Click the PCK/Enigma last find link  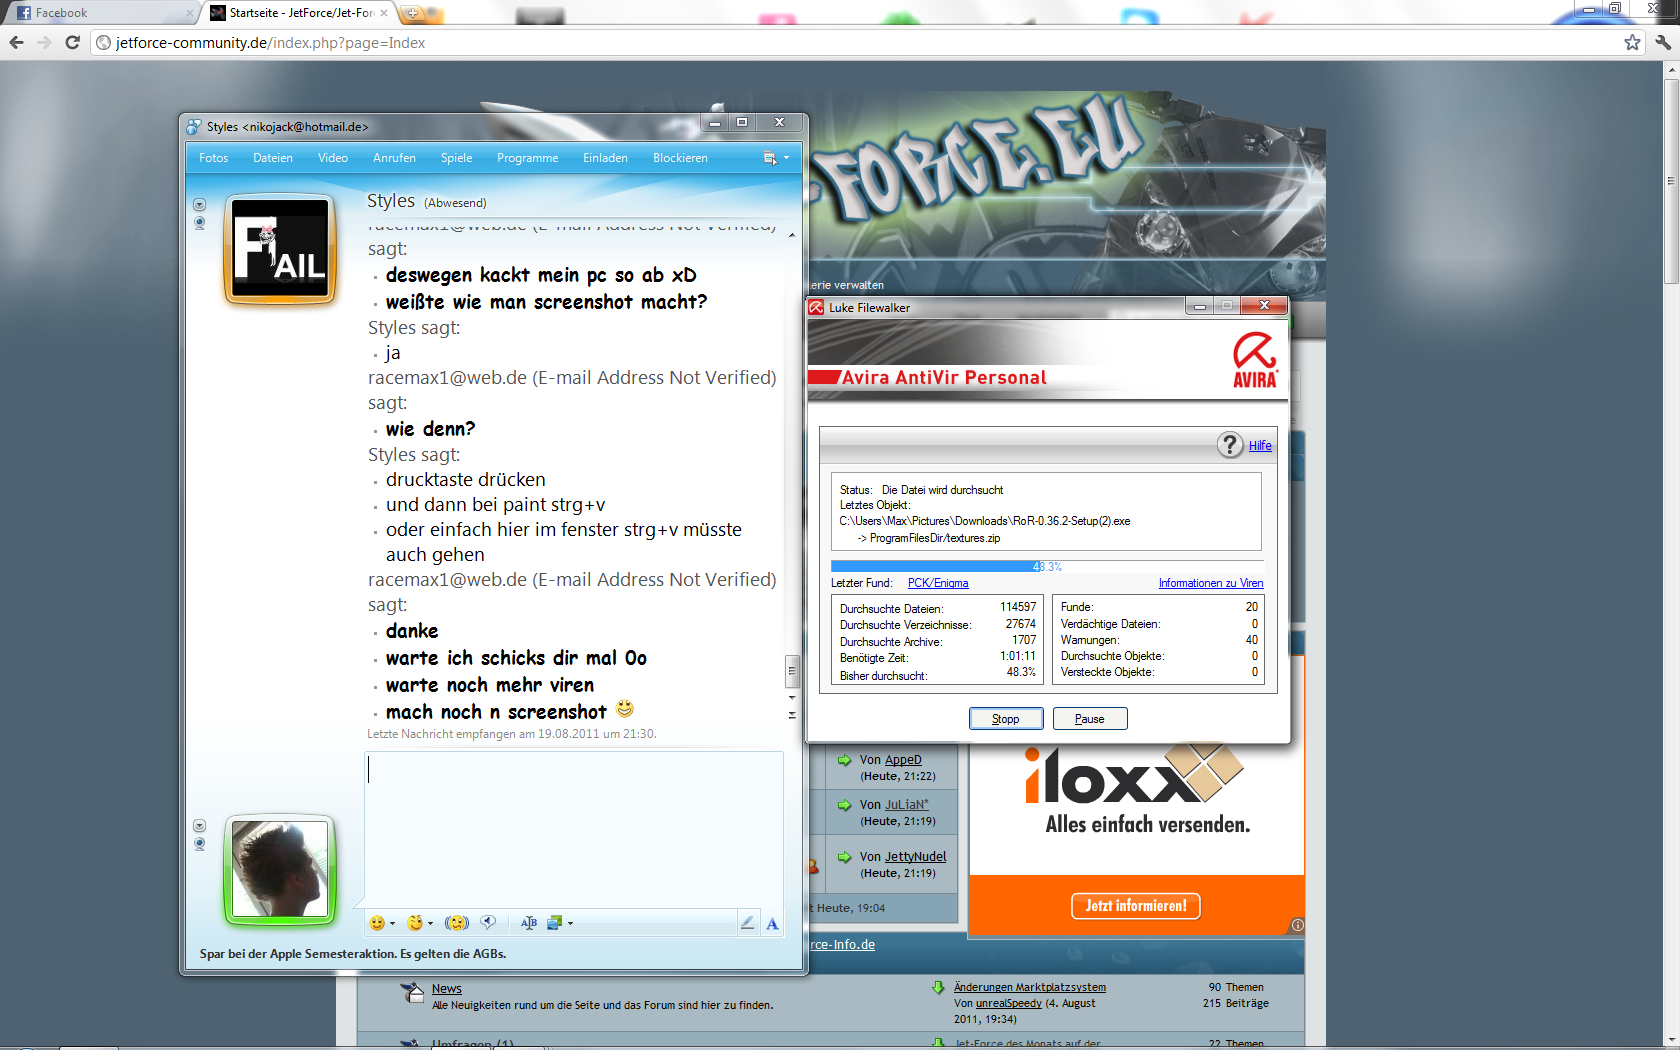pos(938,583)
